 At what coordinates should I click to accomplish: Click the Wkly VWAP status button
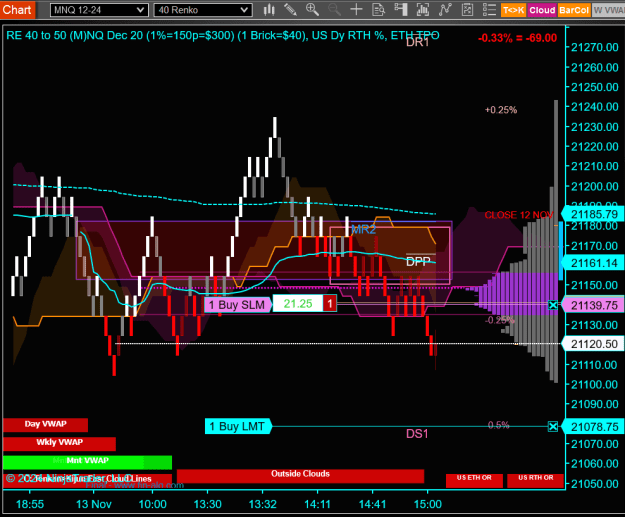(x=59, y=443)
